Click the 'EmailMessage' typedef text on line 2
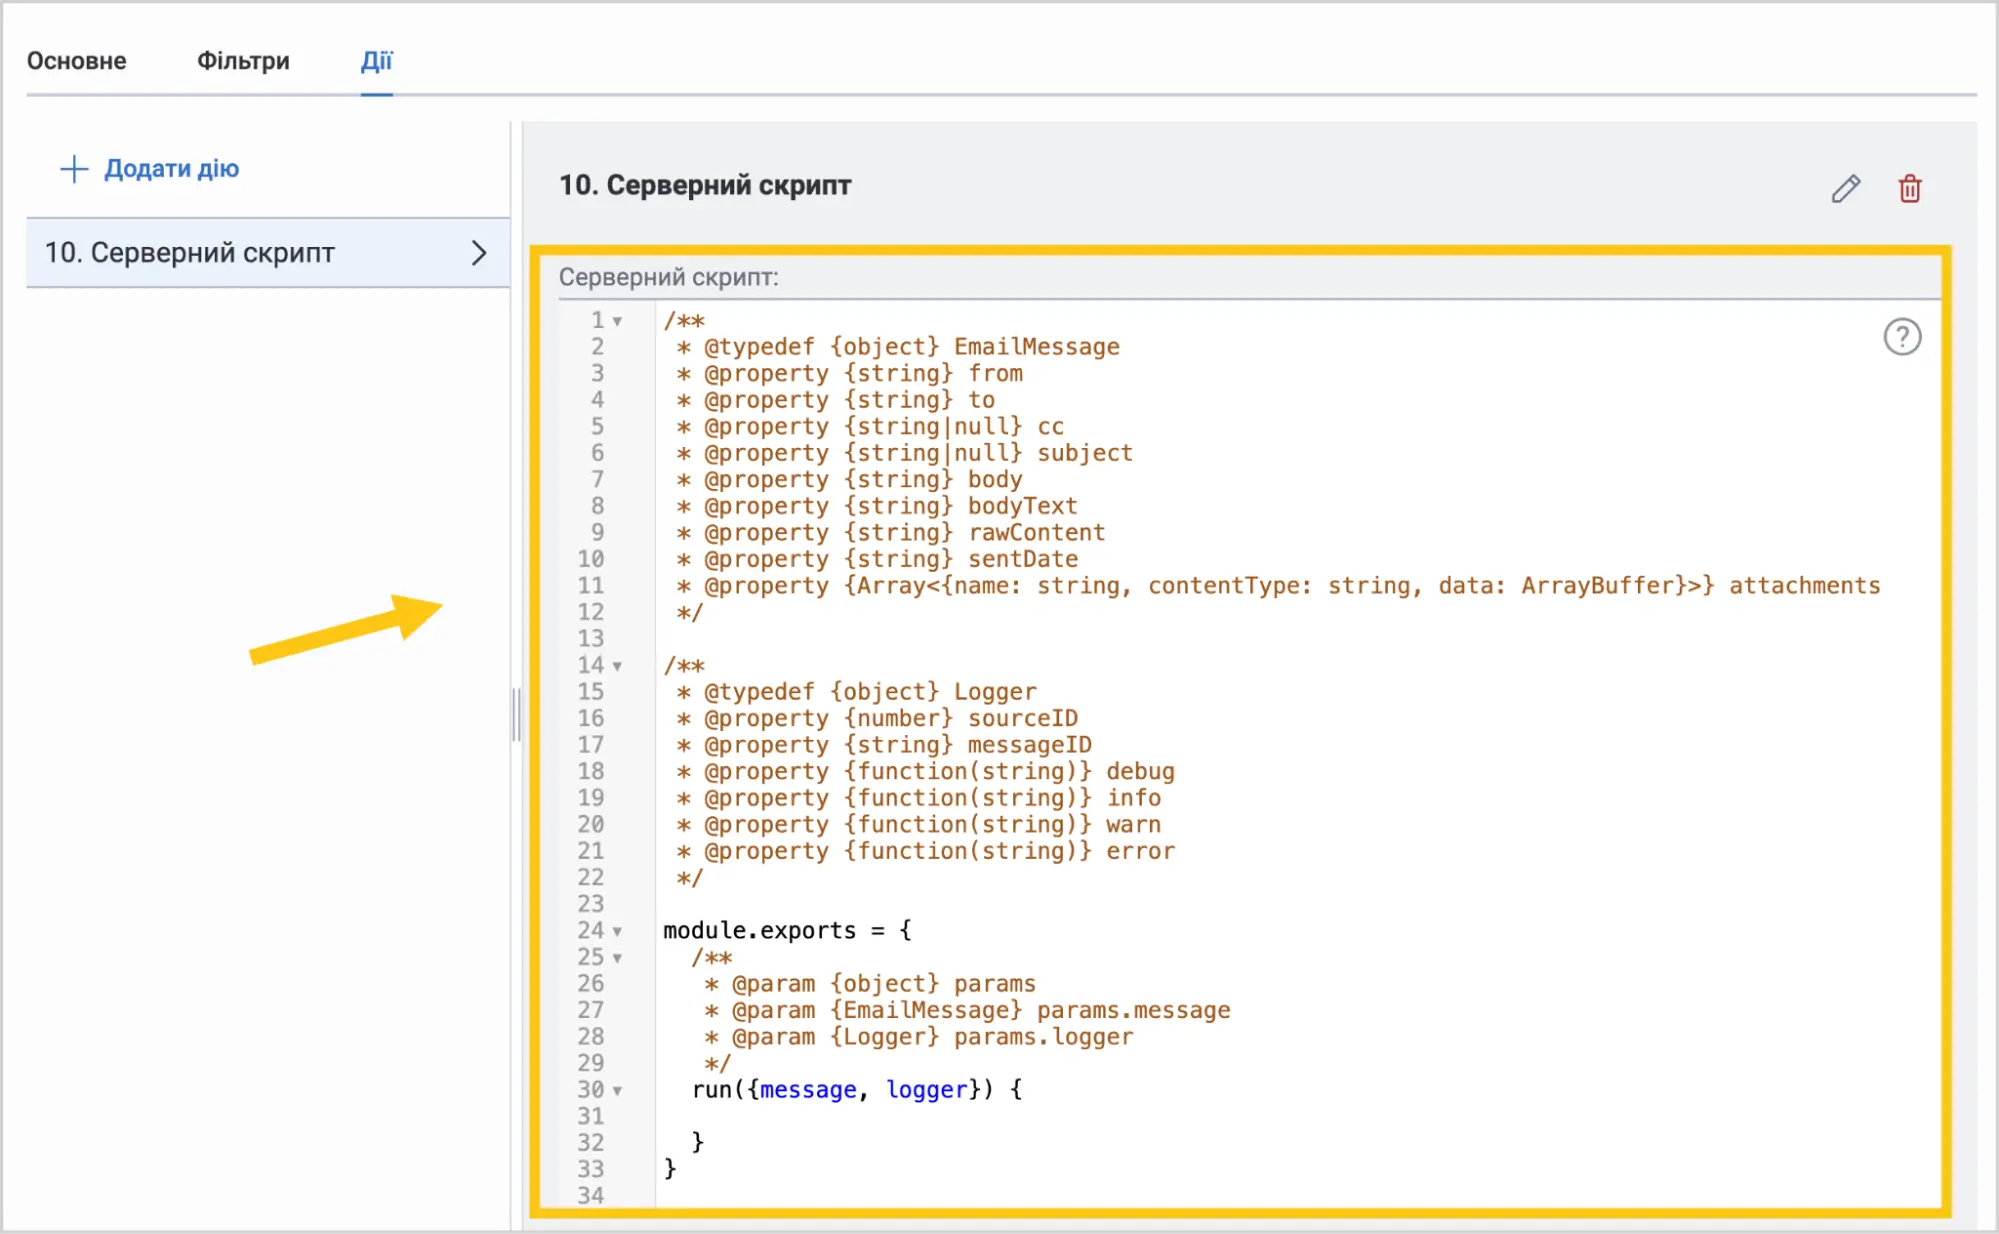The image size is (1999, 1234). coord(1036,347)
